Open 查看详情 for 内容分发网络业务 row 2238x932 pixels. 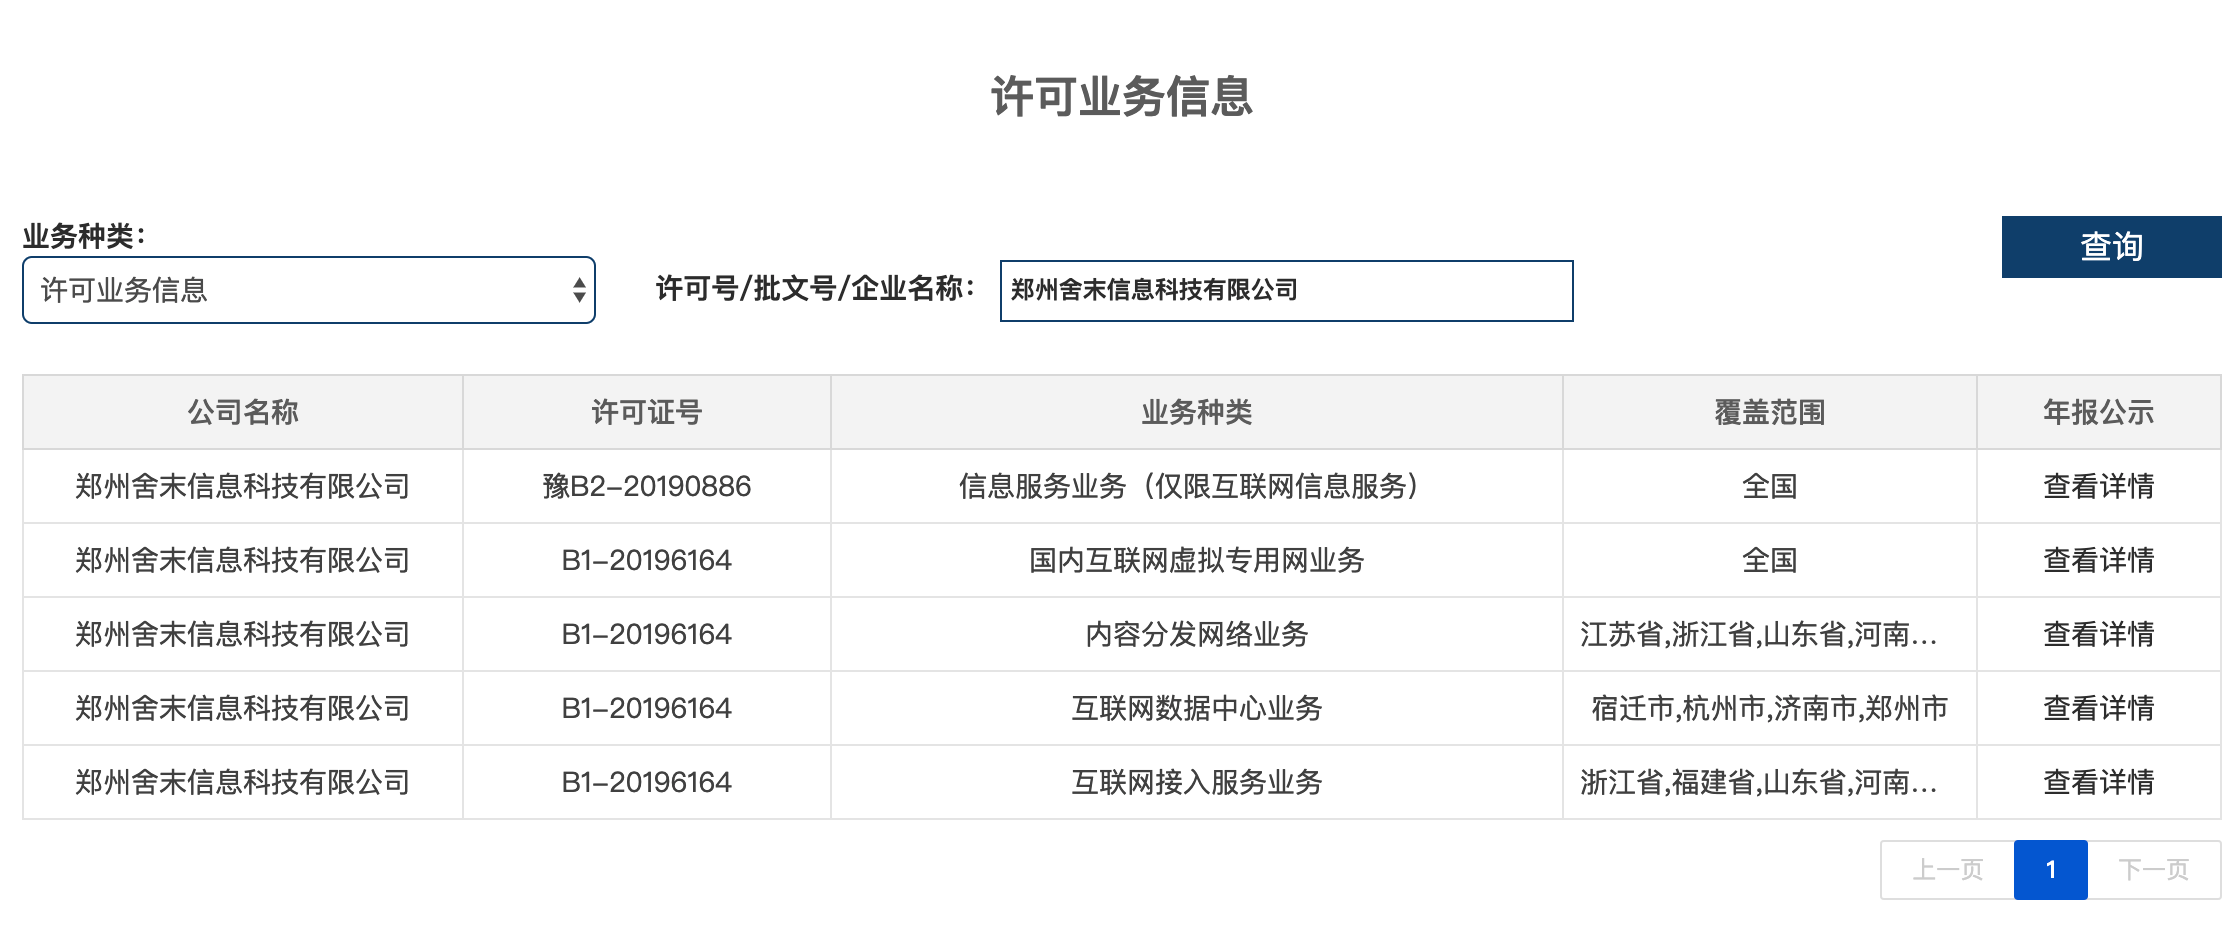[2098, 634]
